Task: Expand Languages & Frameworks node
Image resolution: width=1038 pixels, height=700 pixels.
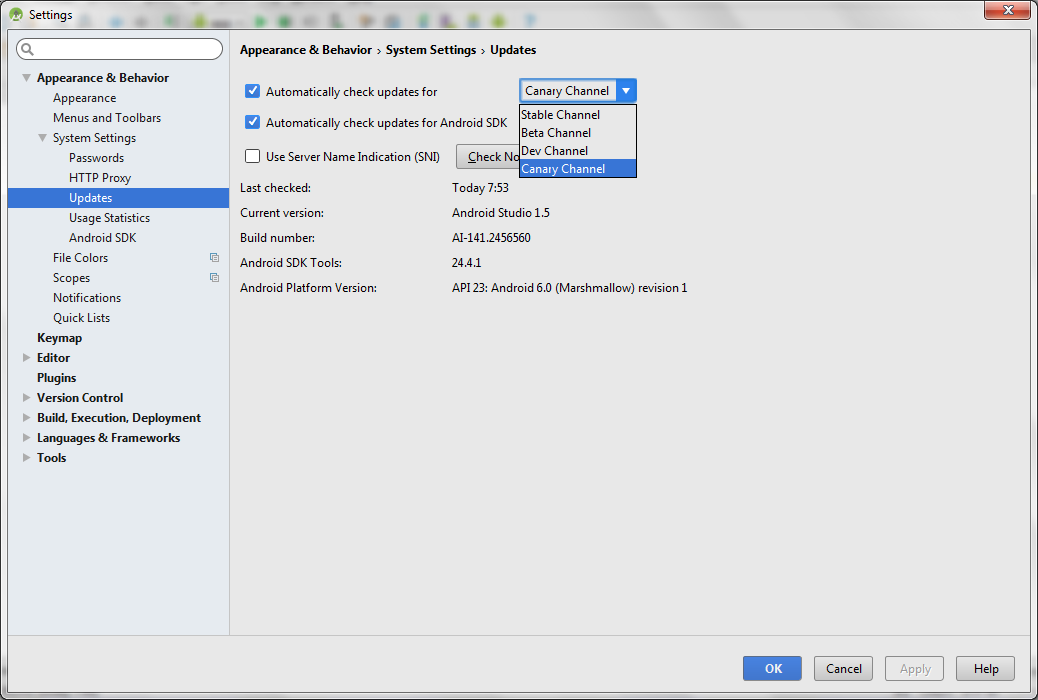Action: (x=26, y=437)
